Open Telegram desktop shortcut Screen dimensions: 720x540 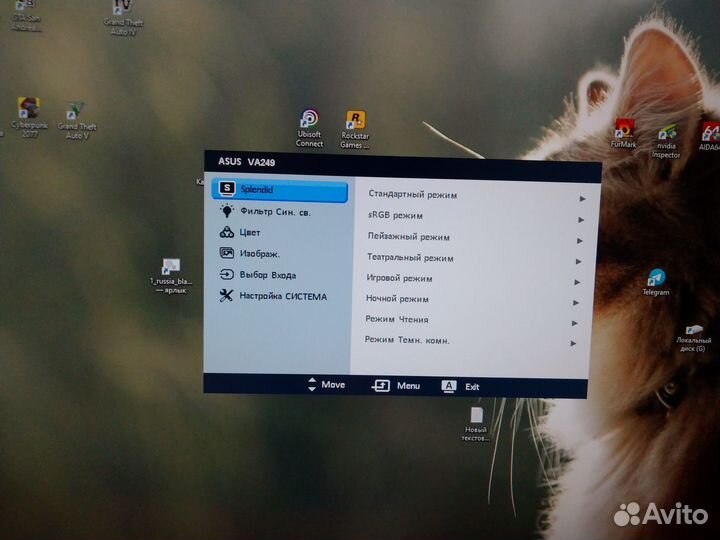(x=656, y=282)
